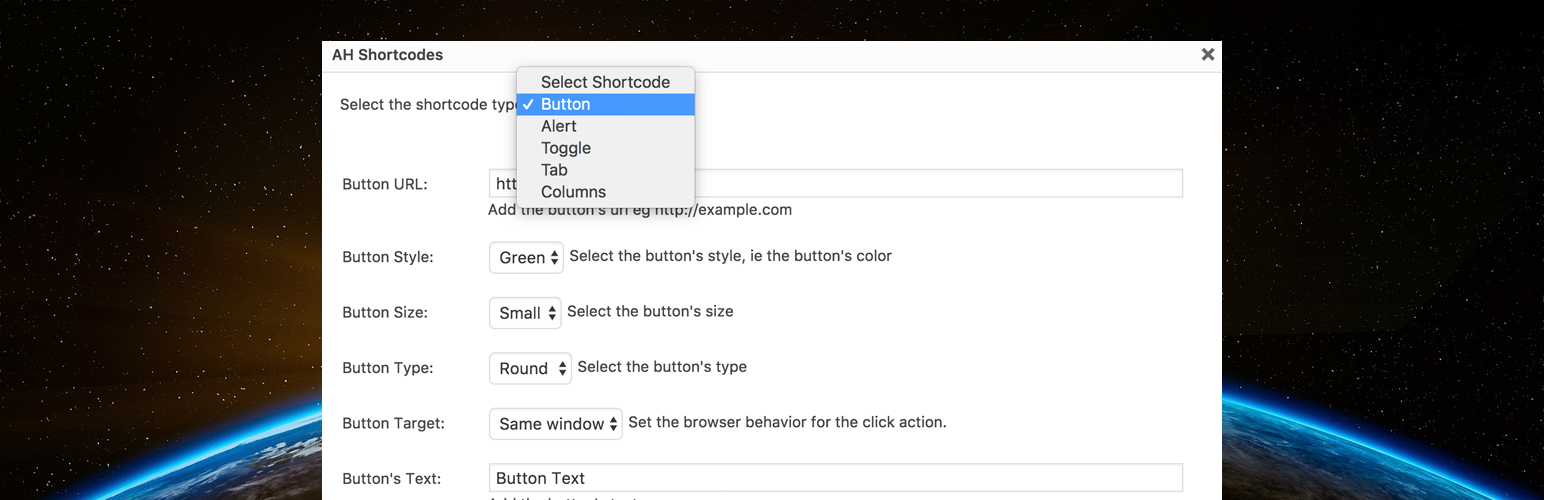
Task: Click the 'Button's Text:' label
Action: click(392, 479)
